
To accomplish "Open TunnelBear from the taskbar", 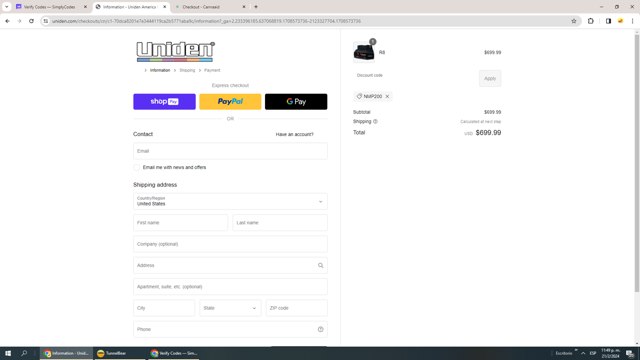I will (x=119, y=353).
